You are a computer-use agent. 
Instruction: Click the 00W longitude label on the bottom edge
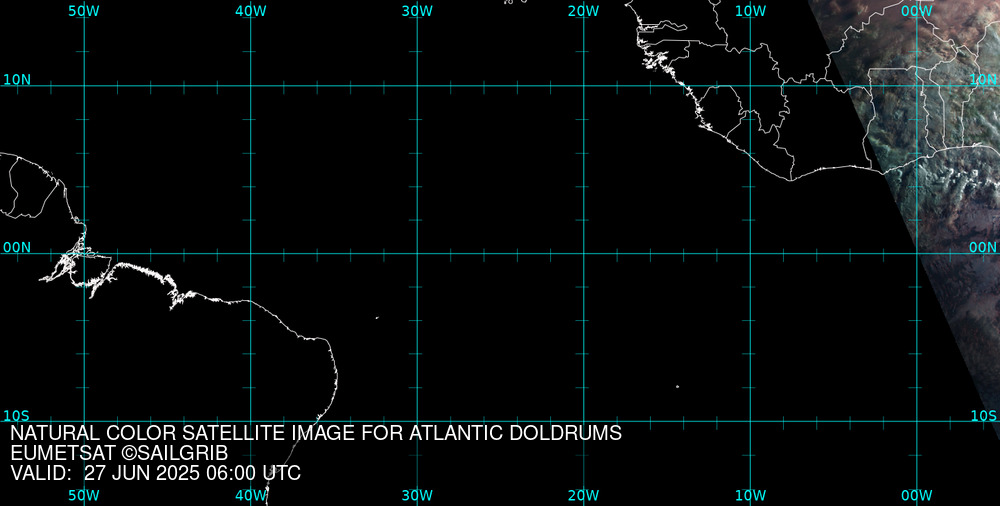[x=917, y=496]
